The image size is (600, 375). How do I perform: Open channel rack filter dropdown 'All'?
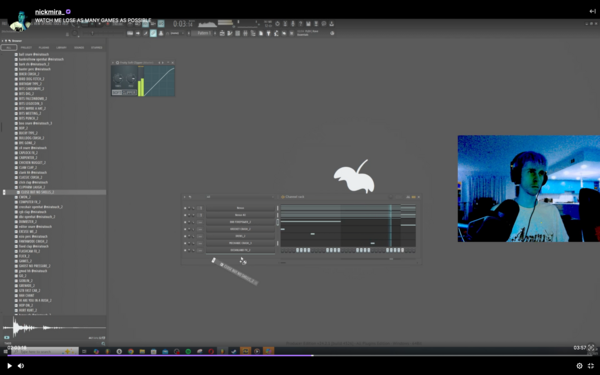[x=240, y=197]
